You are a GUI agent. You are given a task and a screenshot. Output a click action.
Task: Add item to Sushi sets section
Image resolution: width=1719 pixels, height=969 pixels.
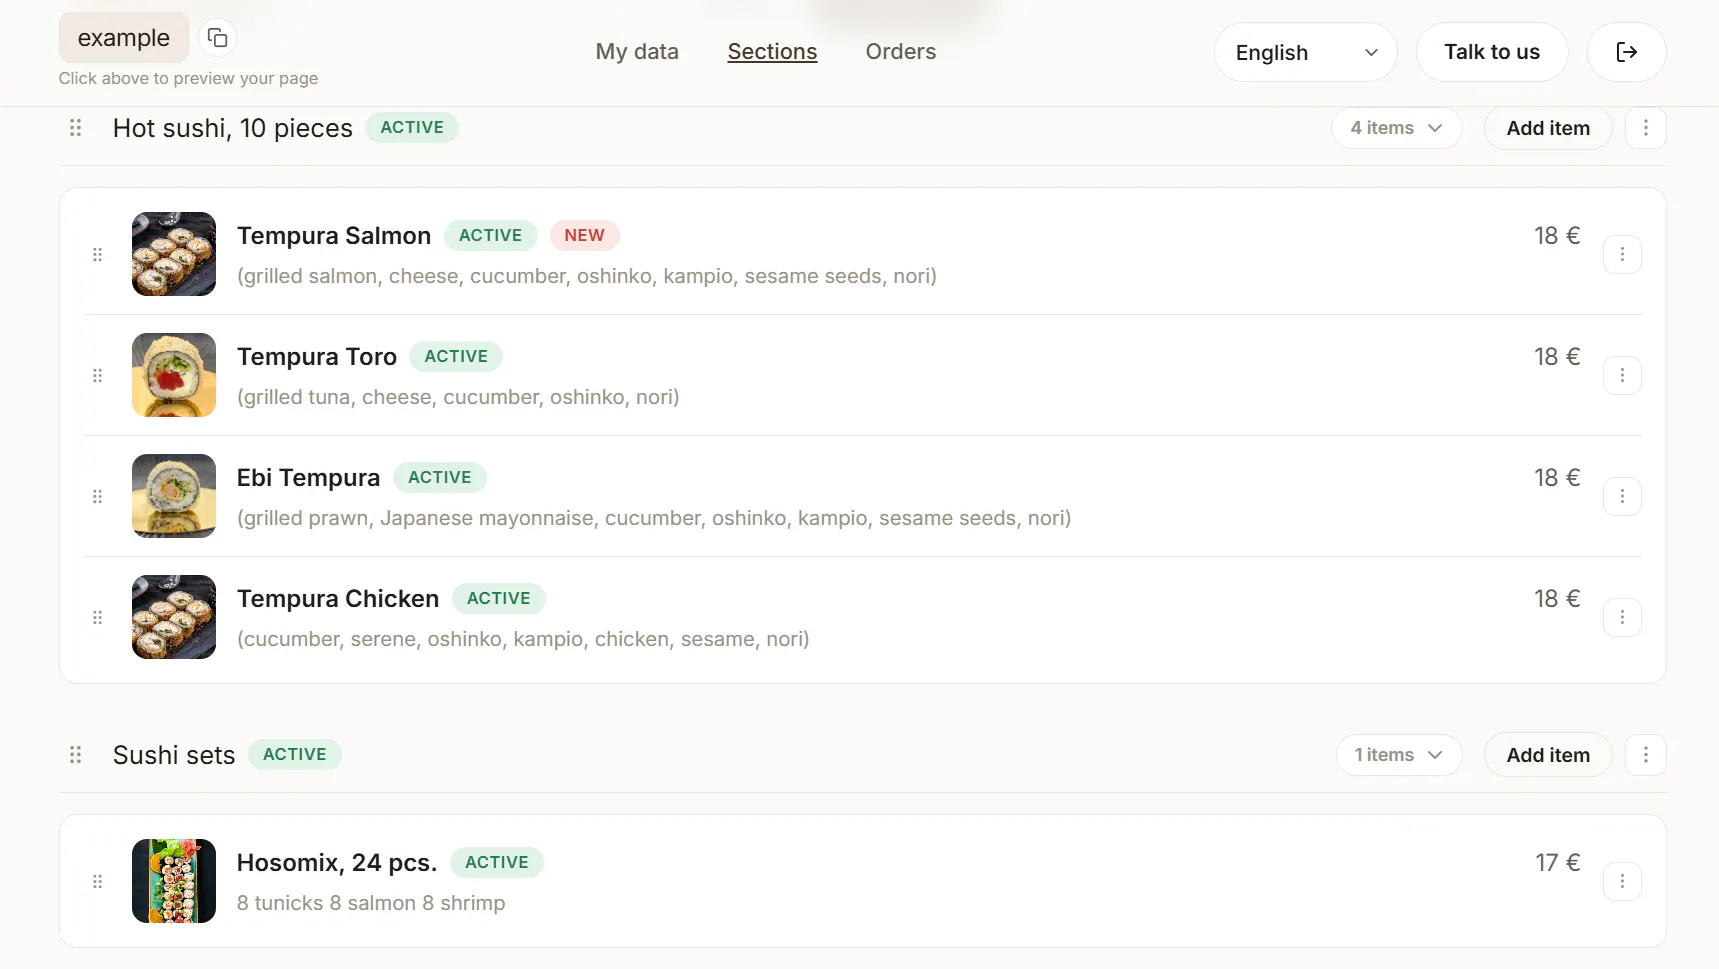tap(1548, 755)
